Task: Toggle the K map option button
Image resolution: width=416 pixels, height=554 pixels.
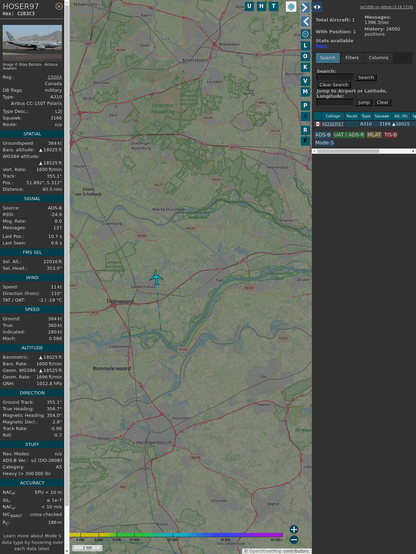Action: pyautogui.click(x=305, y=67)
